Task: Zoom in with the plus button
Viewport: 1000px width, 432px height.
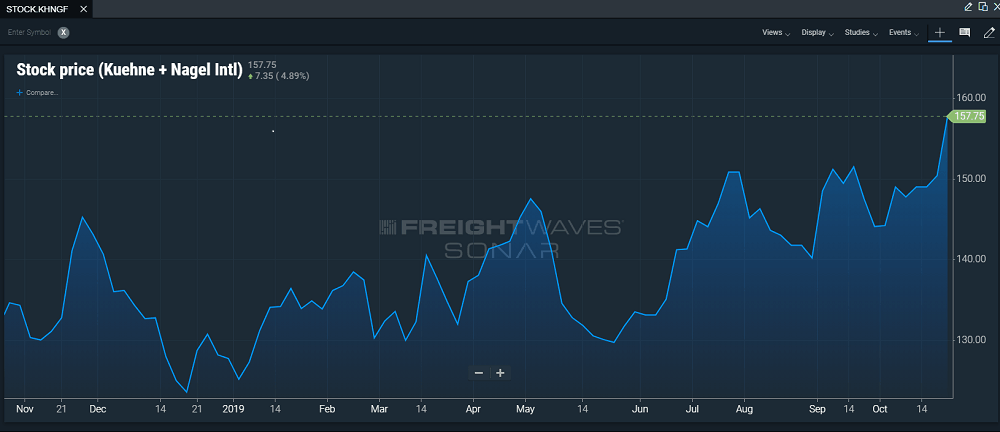Action: tap(500, 373)
